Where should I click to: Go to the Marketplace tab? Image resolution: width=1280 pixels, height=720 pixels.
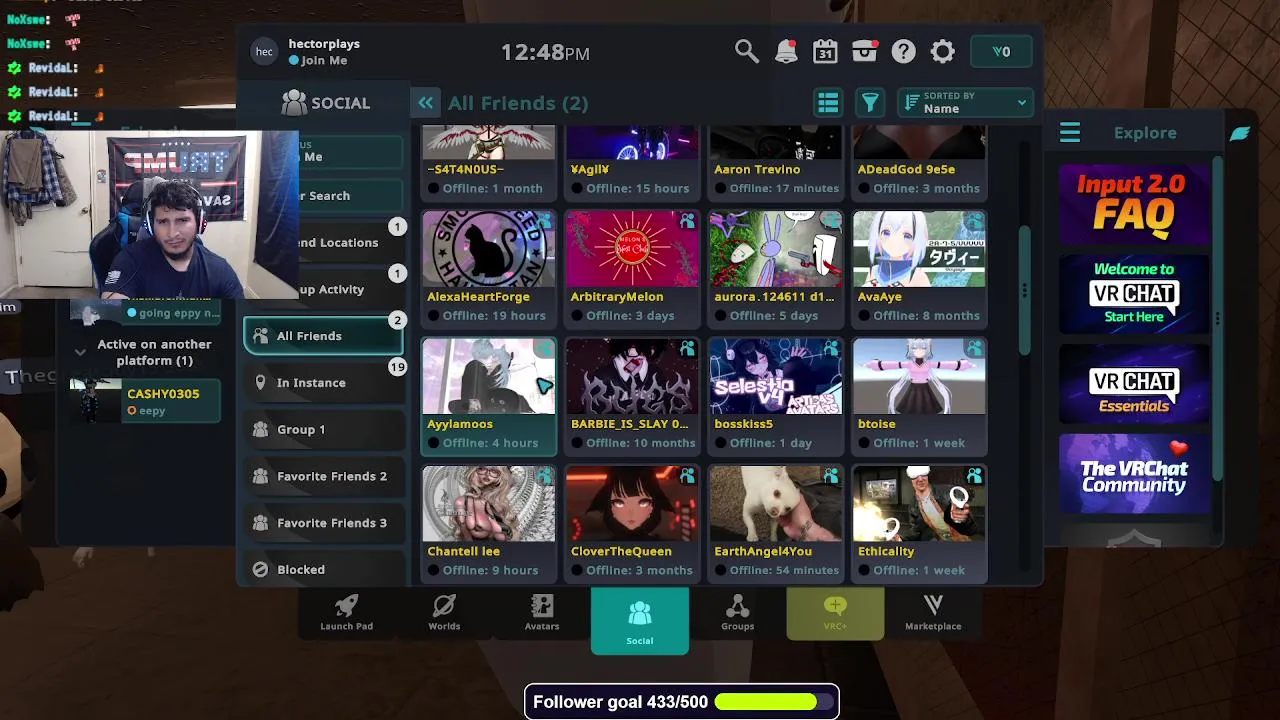click(933, 613)
